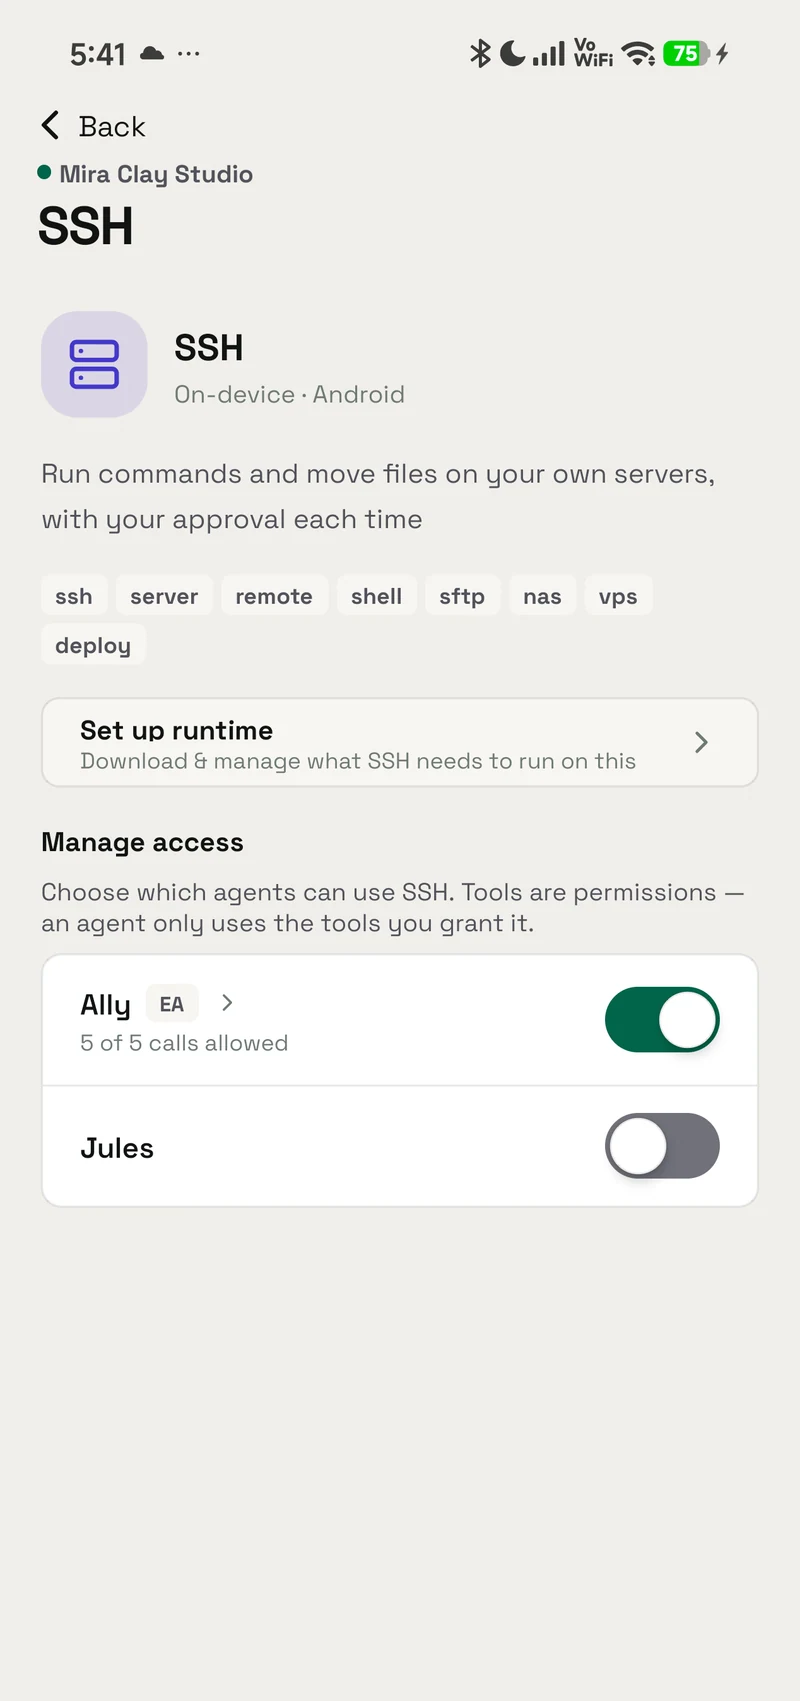Tap 'On-device · Android' subtitle

click(x=289, y=394)
